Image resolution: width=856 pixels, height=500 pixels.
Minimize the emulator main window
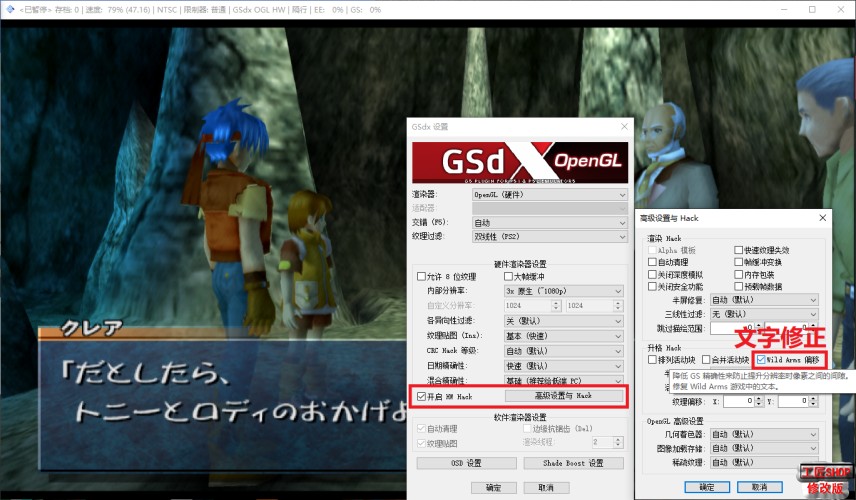[x=784, y=9]
